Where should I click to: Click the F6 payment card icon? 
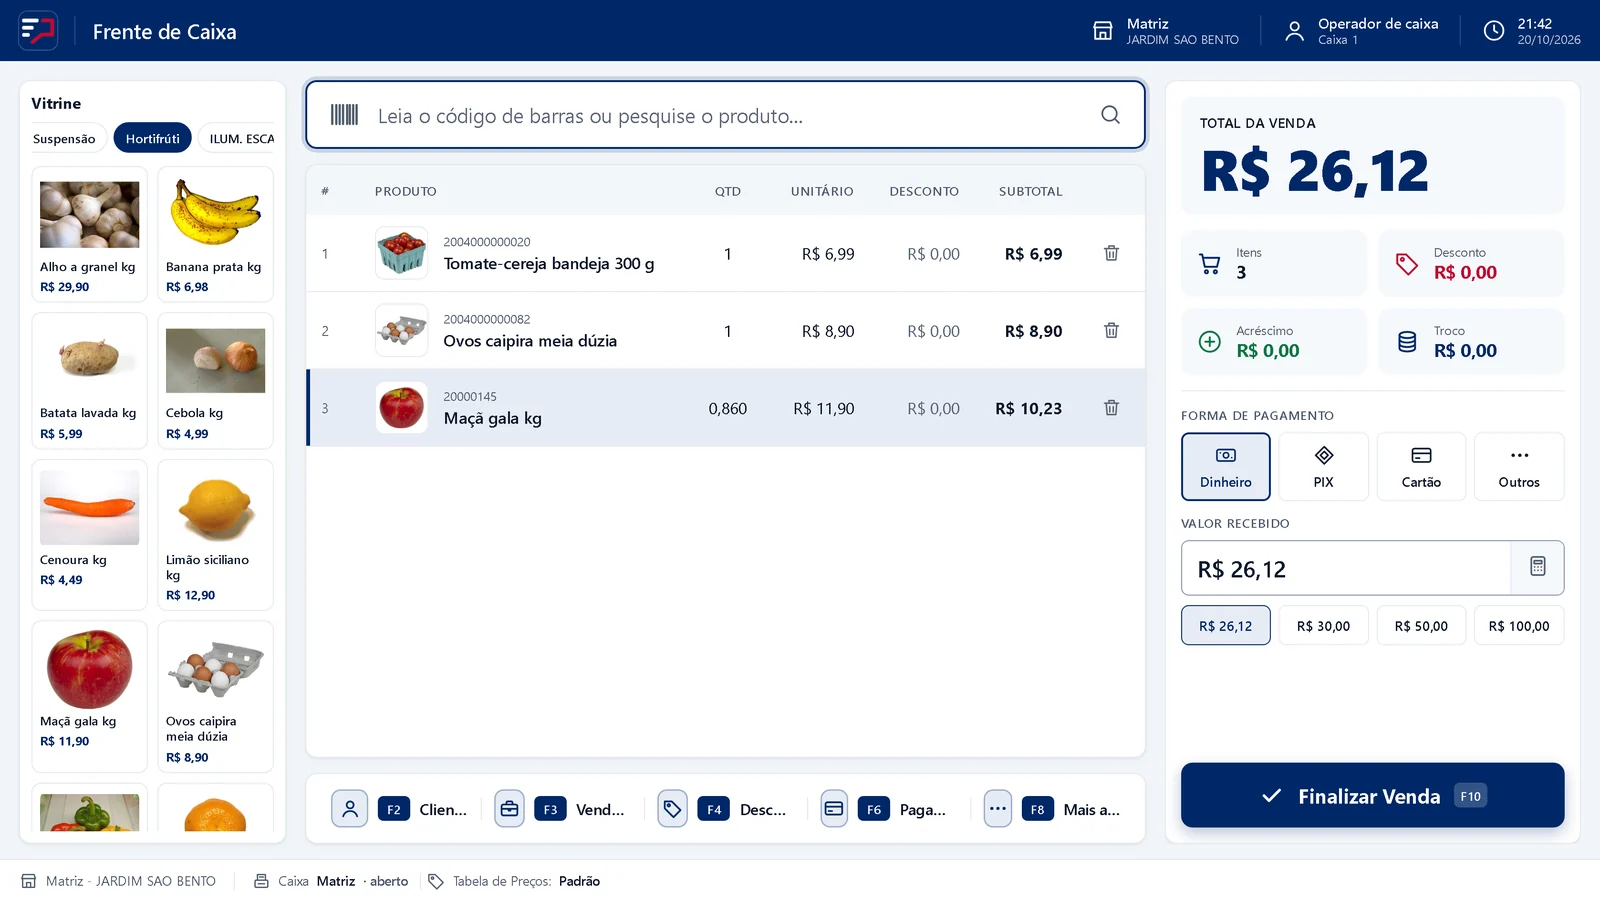click(834, 809)
